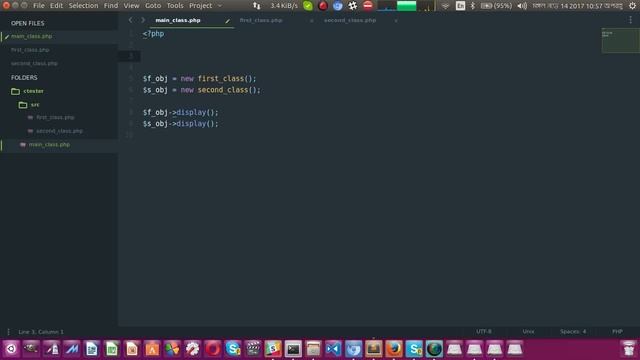Screen dimensions: 640x360
Task: Open the Find menu
Action: click(x=111, y=6)
